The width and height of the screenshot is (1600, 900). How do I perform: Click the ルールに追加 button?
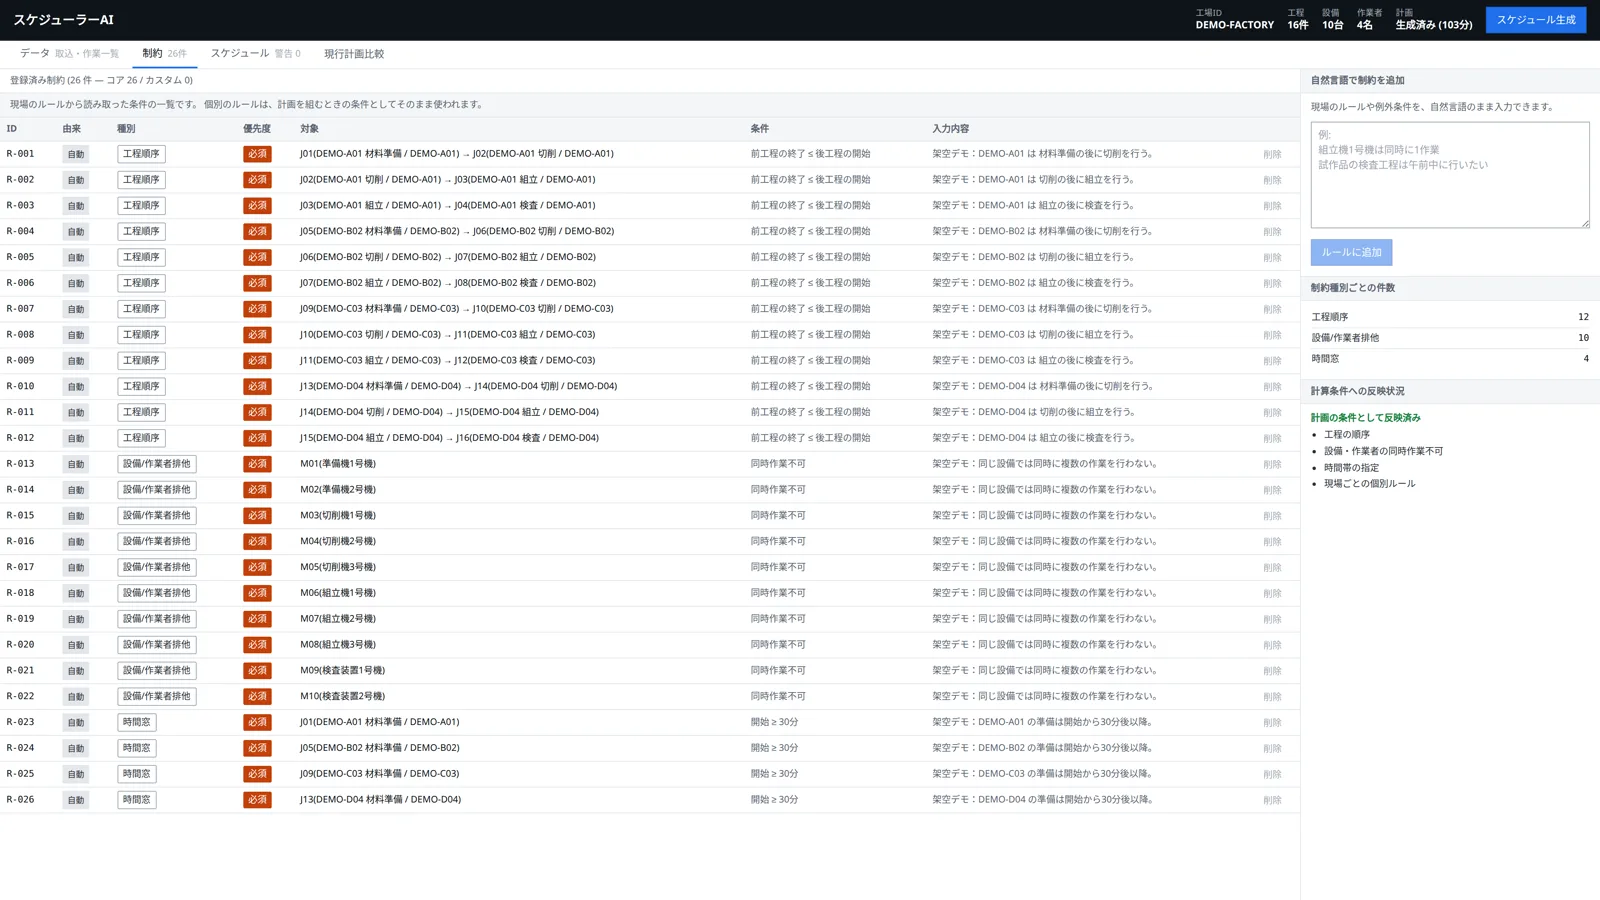[x=1351, y=252]
